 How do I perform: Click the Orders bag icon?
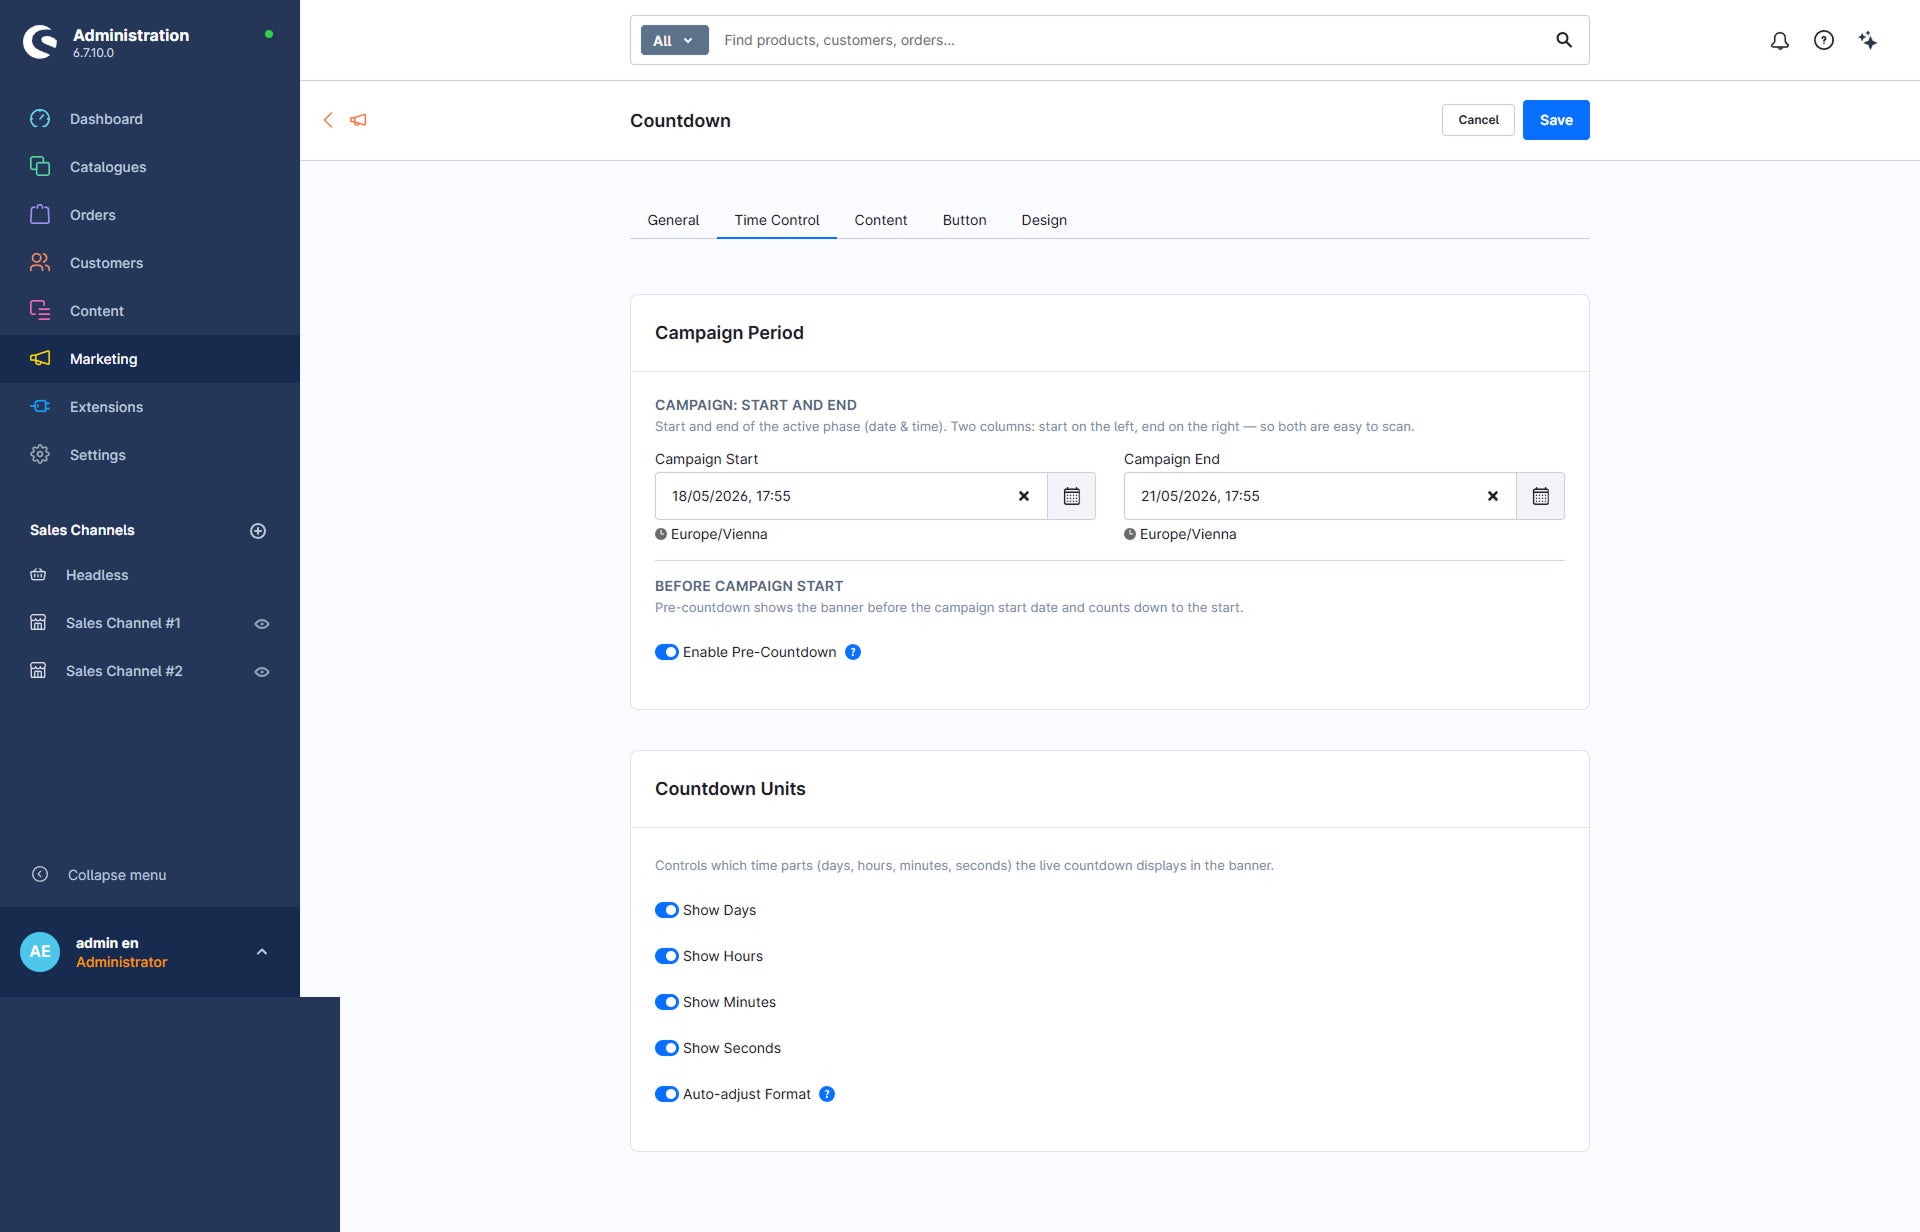40,214
